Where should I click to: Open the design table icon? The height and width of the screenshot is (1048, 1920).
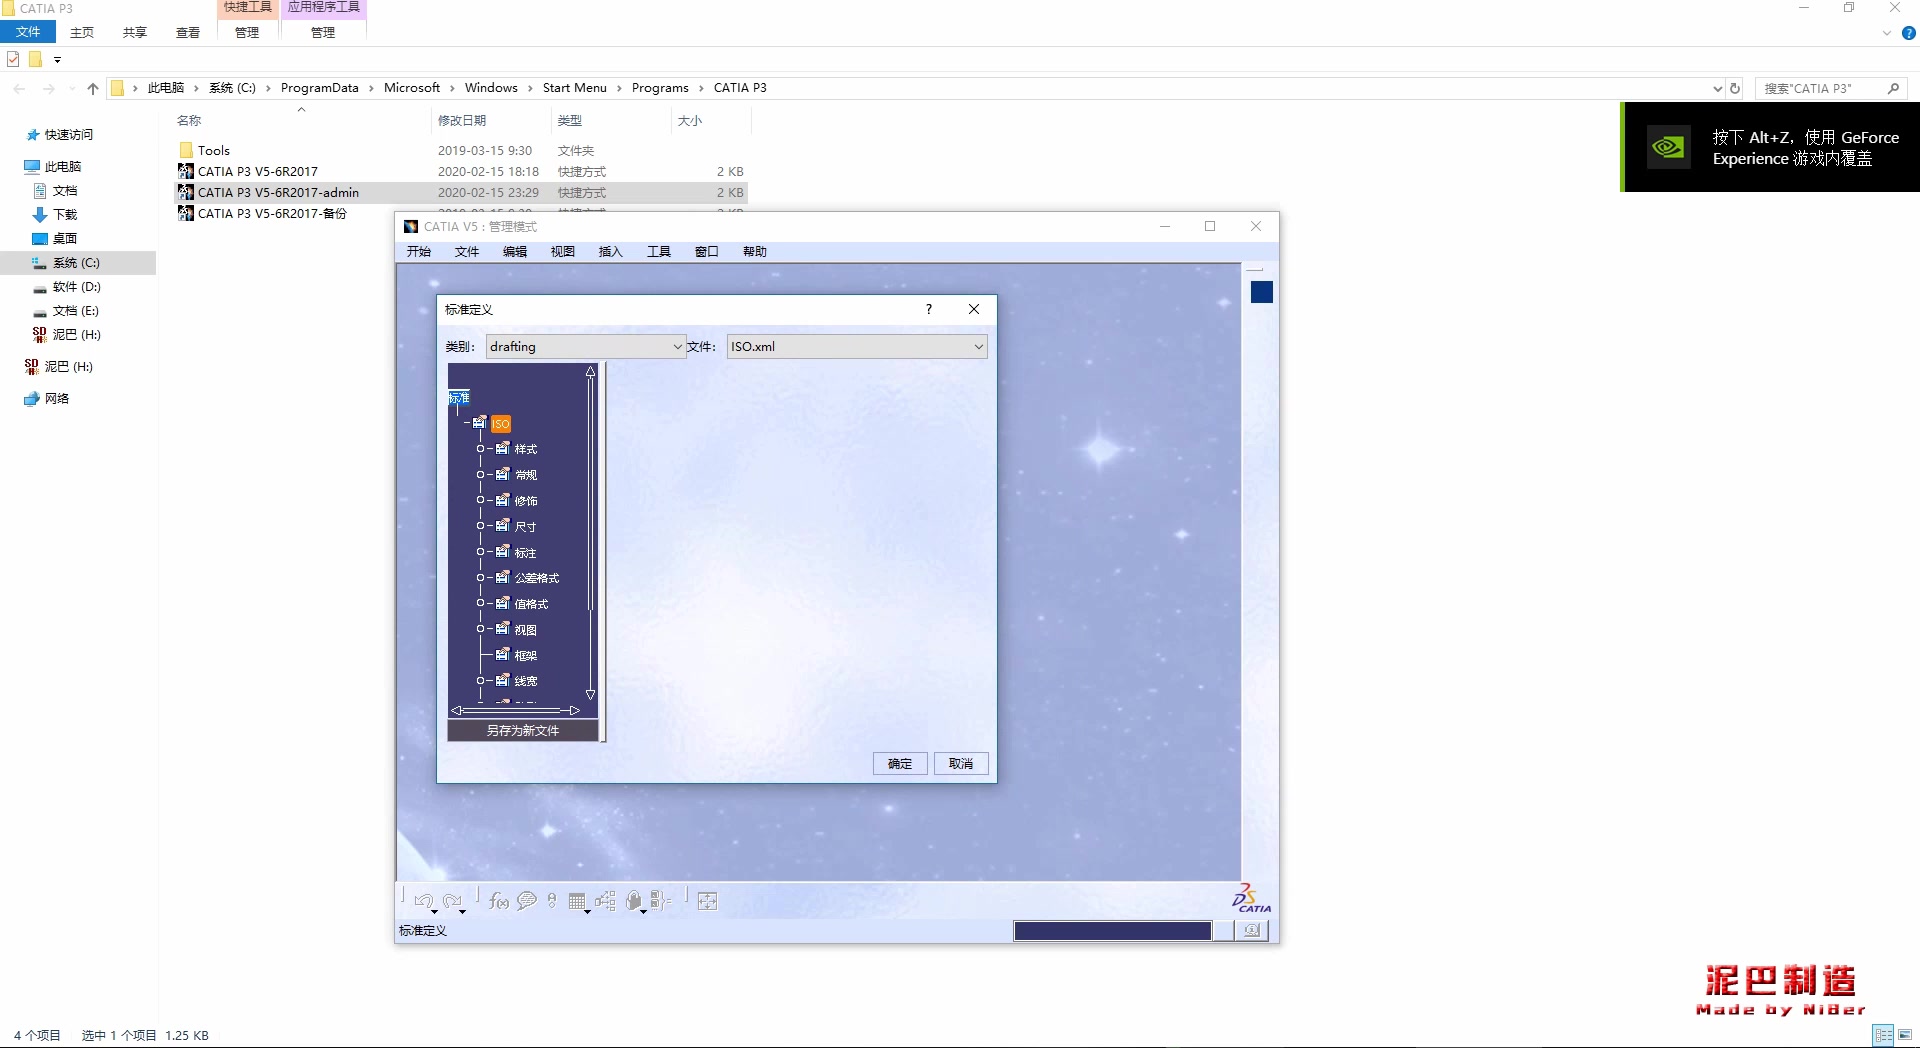click(x=577, y=901)
